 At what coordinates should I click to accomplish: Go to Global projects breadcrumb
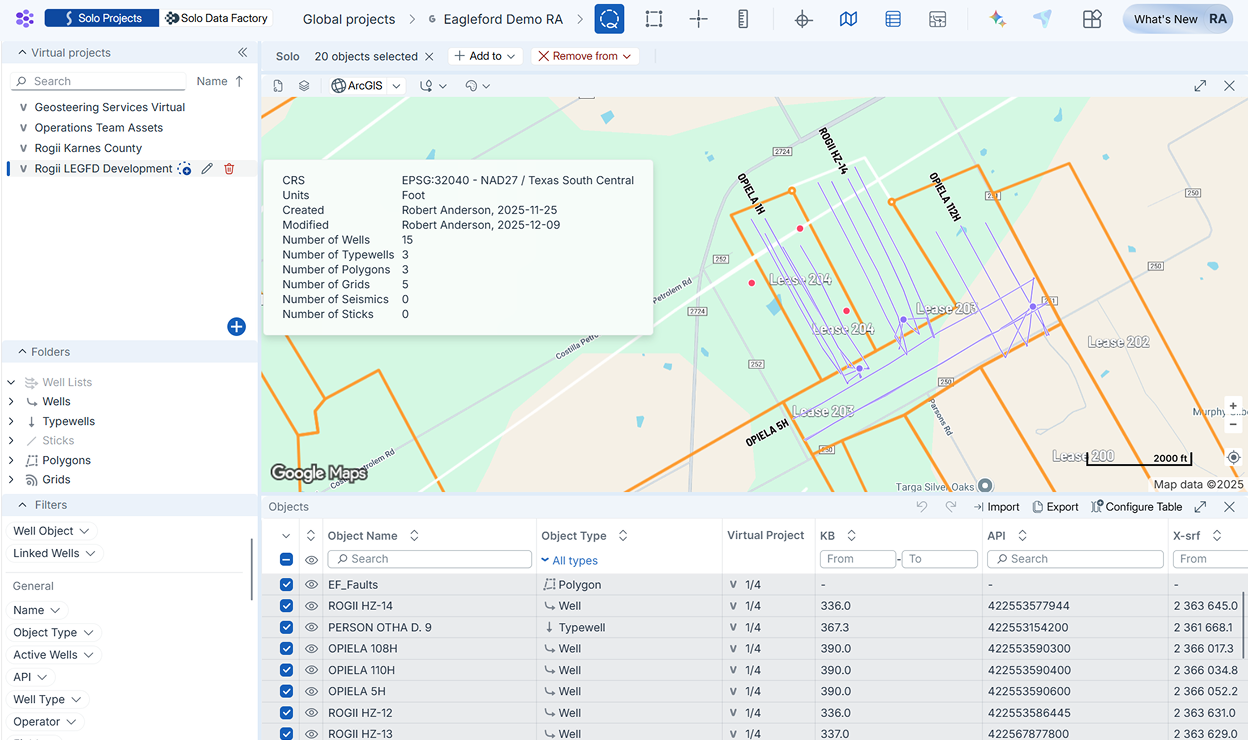tap(348, 19)
